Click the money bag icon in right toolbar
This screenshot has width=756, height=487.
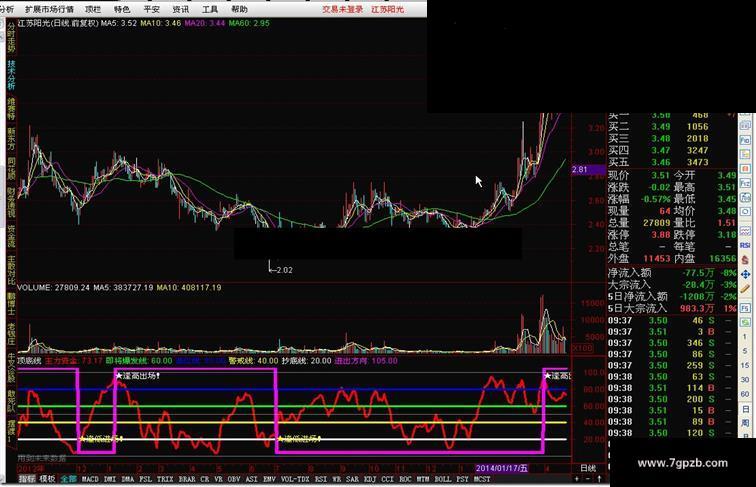pos(745,259)
